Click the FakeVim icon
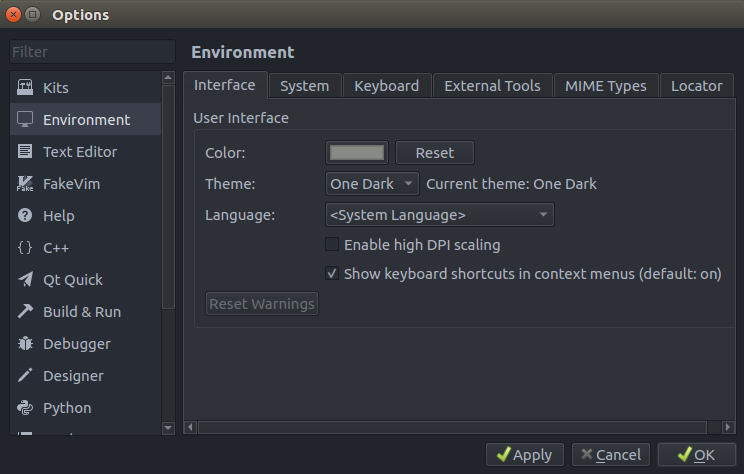 pyautogui.click(x=25, y=183)
